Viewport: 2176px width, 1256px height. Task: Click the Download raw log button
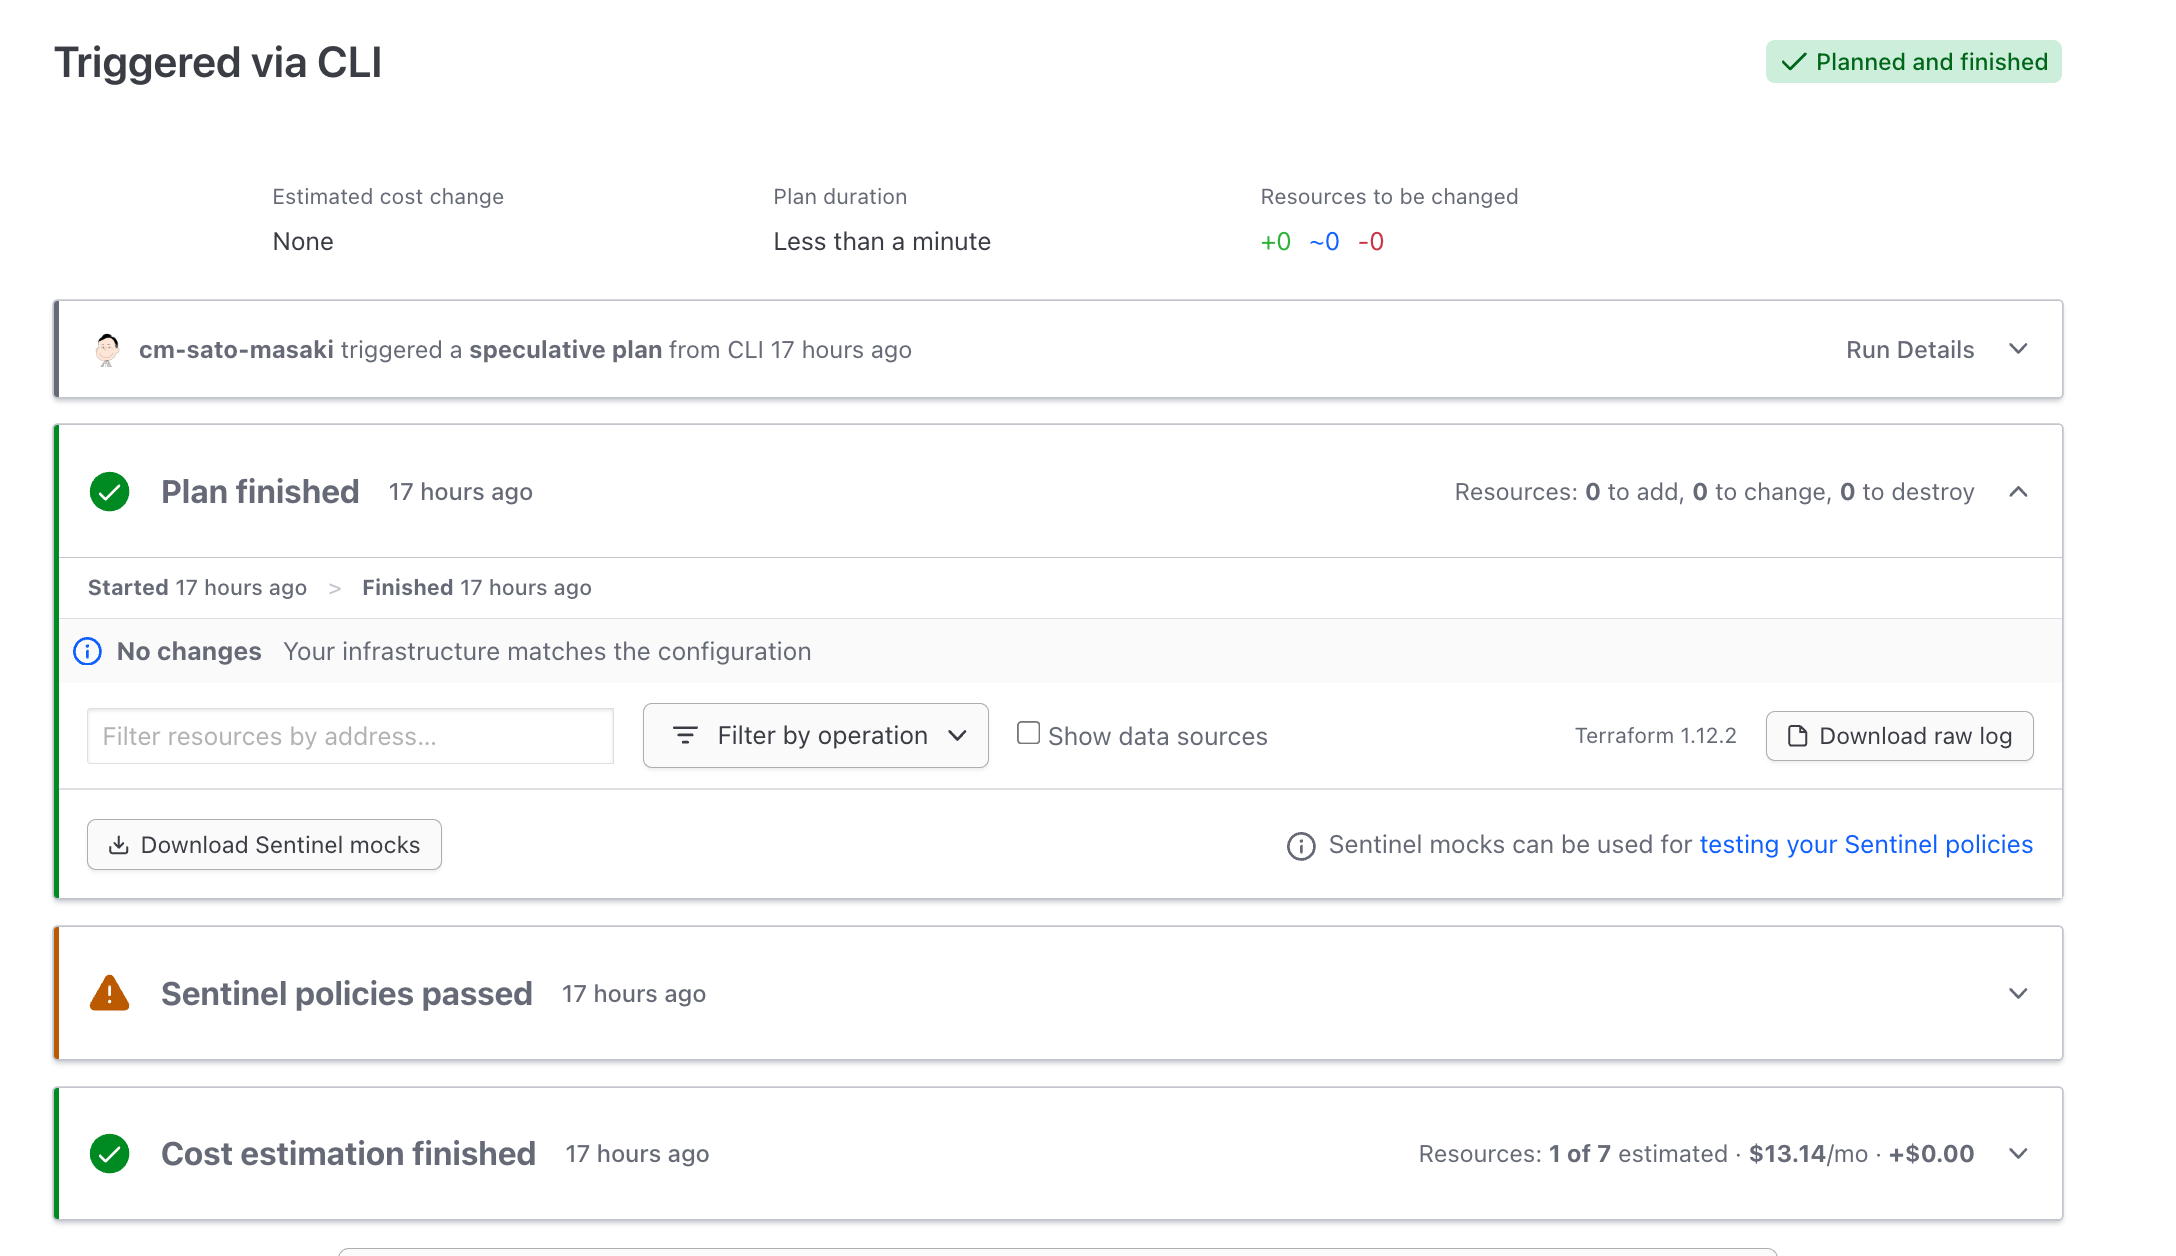tap(1899, 736)
